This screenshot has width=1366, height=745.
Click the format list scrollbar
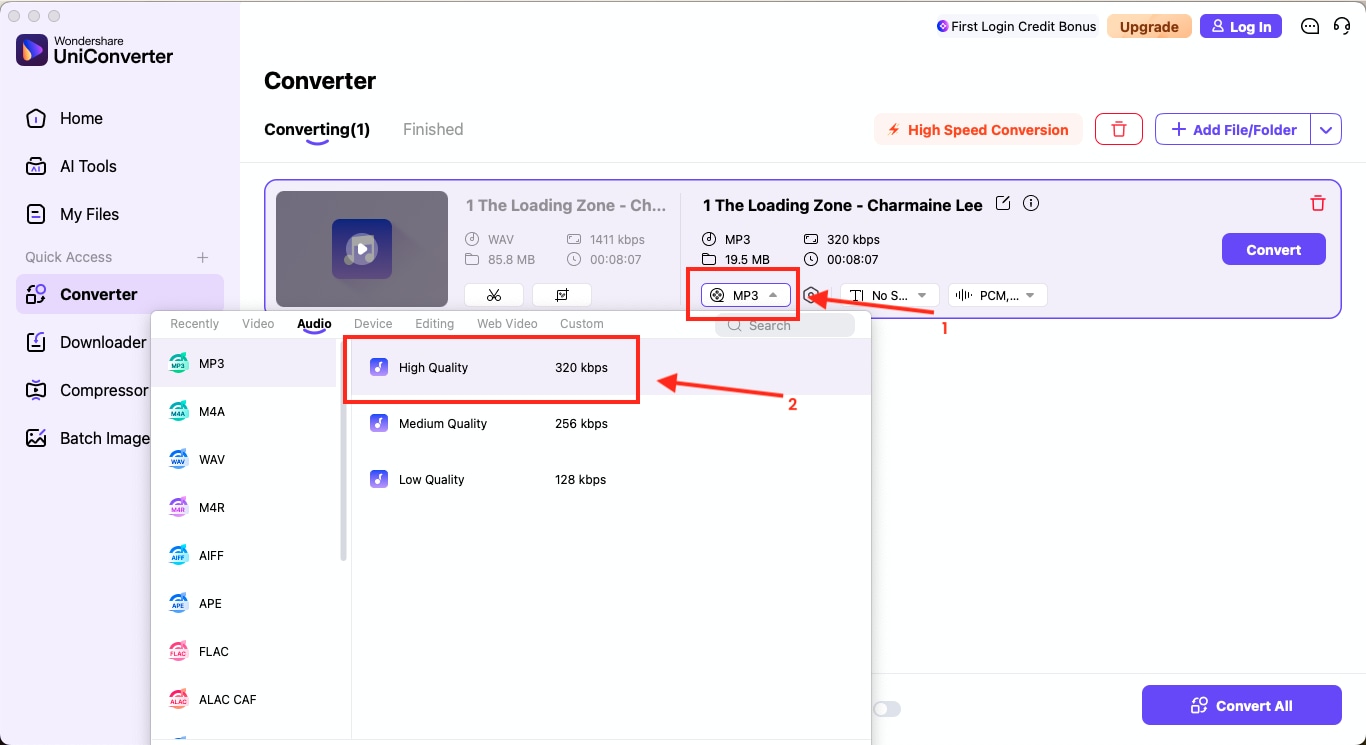tap(344, 450)
